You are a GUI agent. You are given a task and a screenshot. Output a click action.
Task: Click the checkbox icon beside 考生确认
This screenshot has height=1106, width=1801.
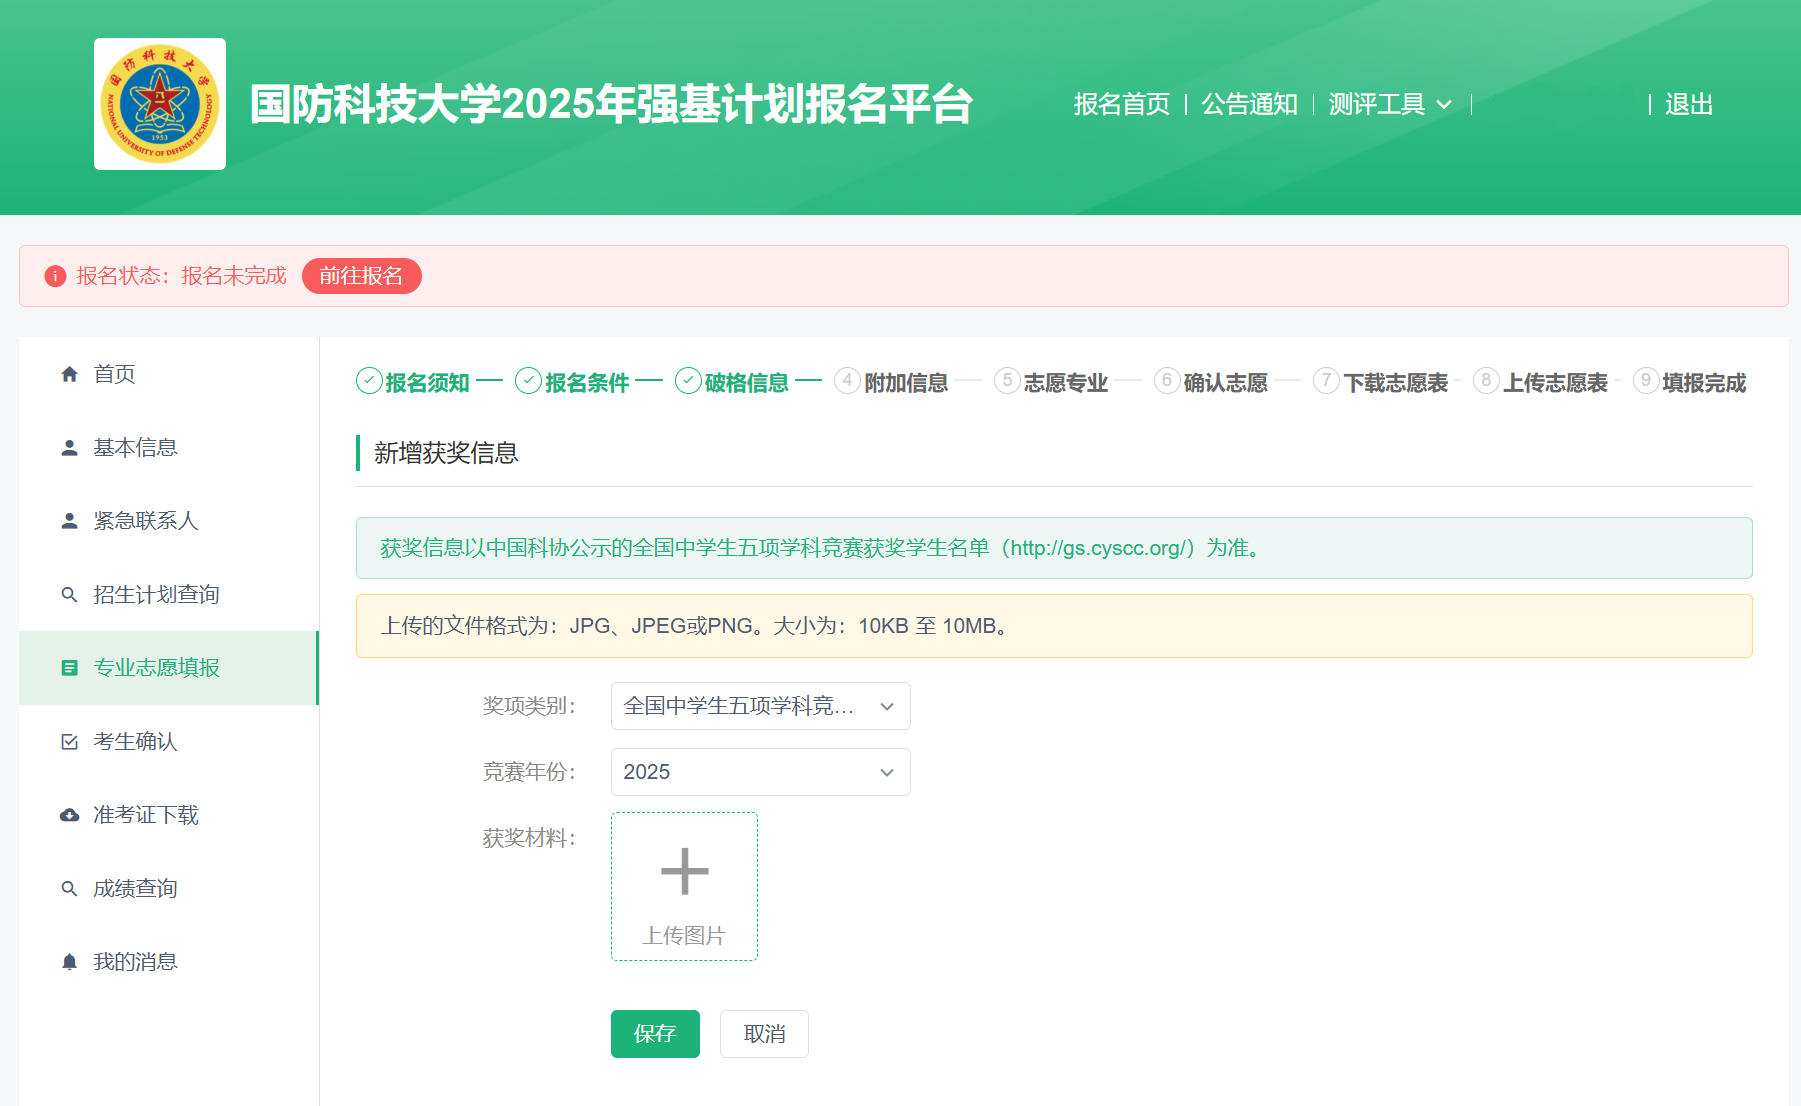pos(69,742)
